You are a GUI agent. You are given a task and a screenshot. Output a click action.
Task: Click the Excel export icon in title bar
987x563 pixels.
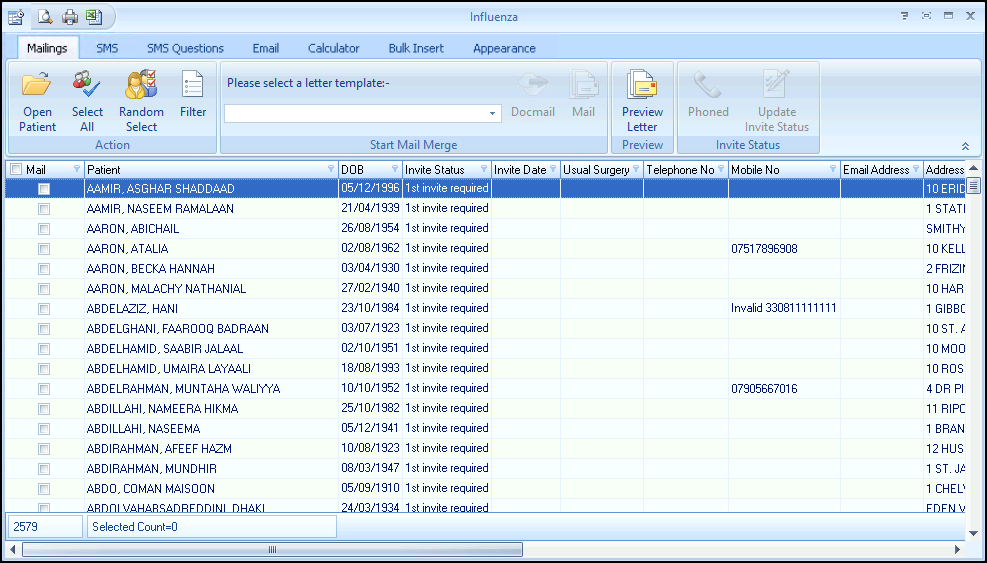[x=92, y=16]
